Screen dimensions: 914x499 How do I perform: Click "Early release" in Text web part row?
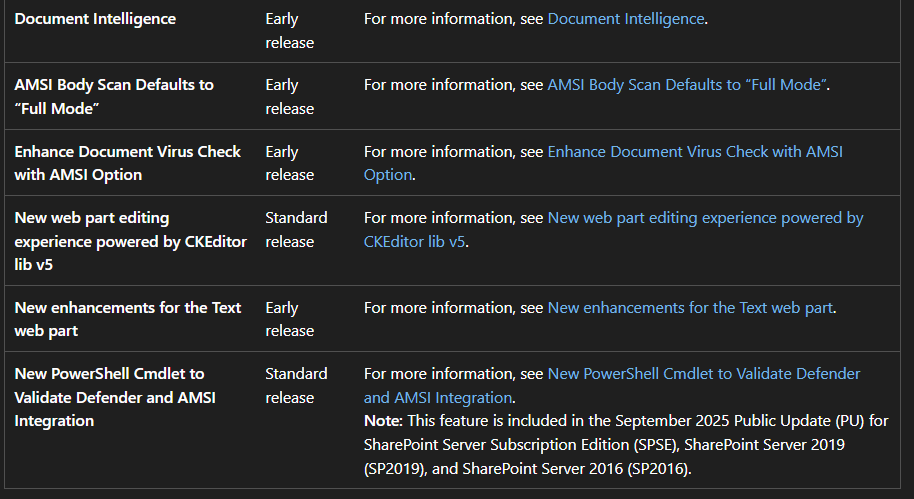(x=290, y=319)
